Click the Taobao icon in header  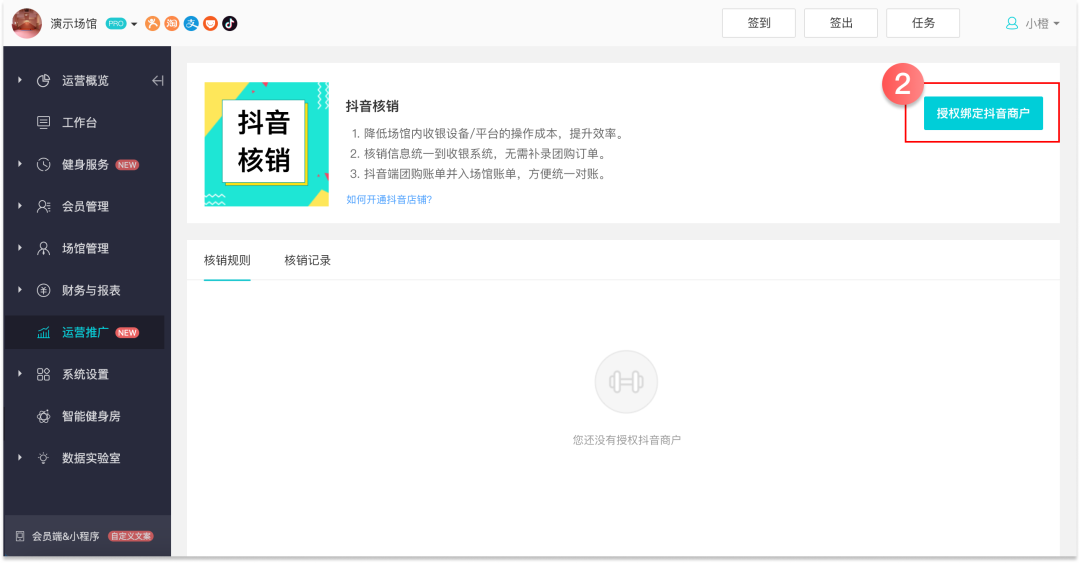point(172,23)
